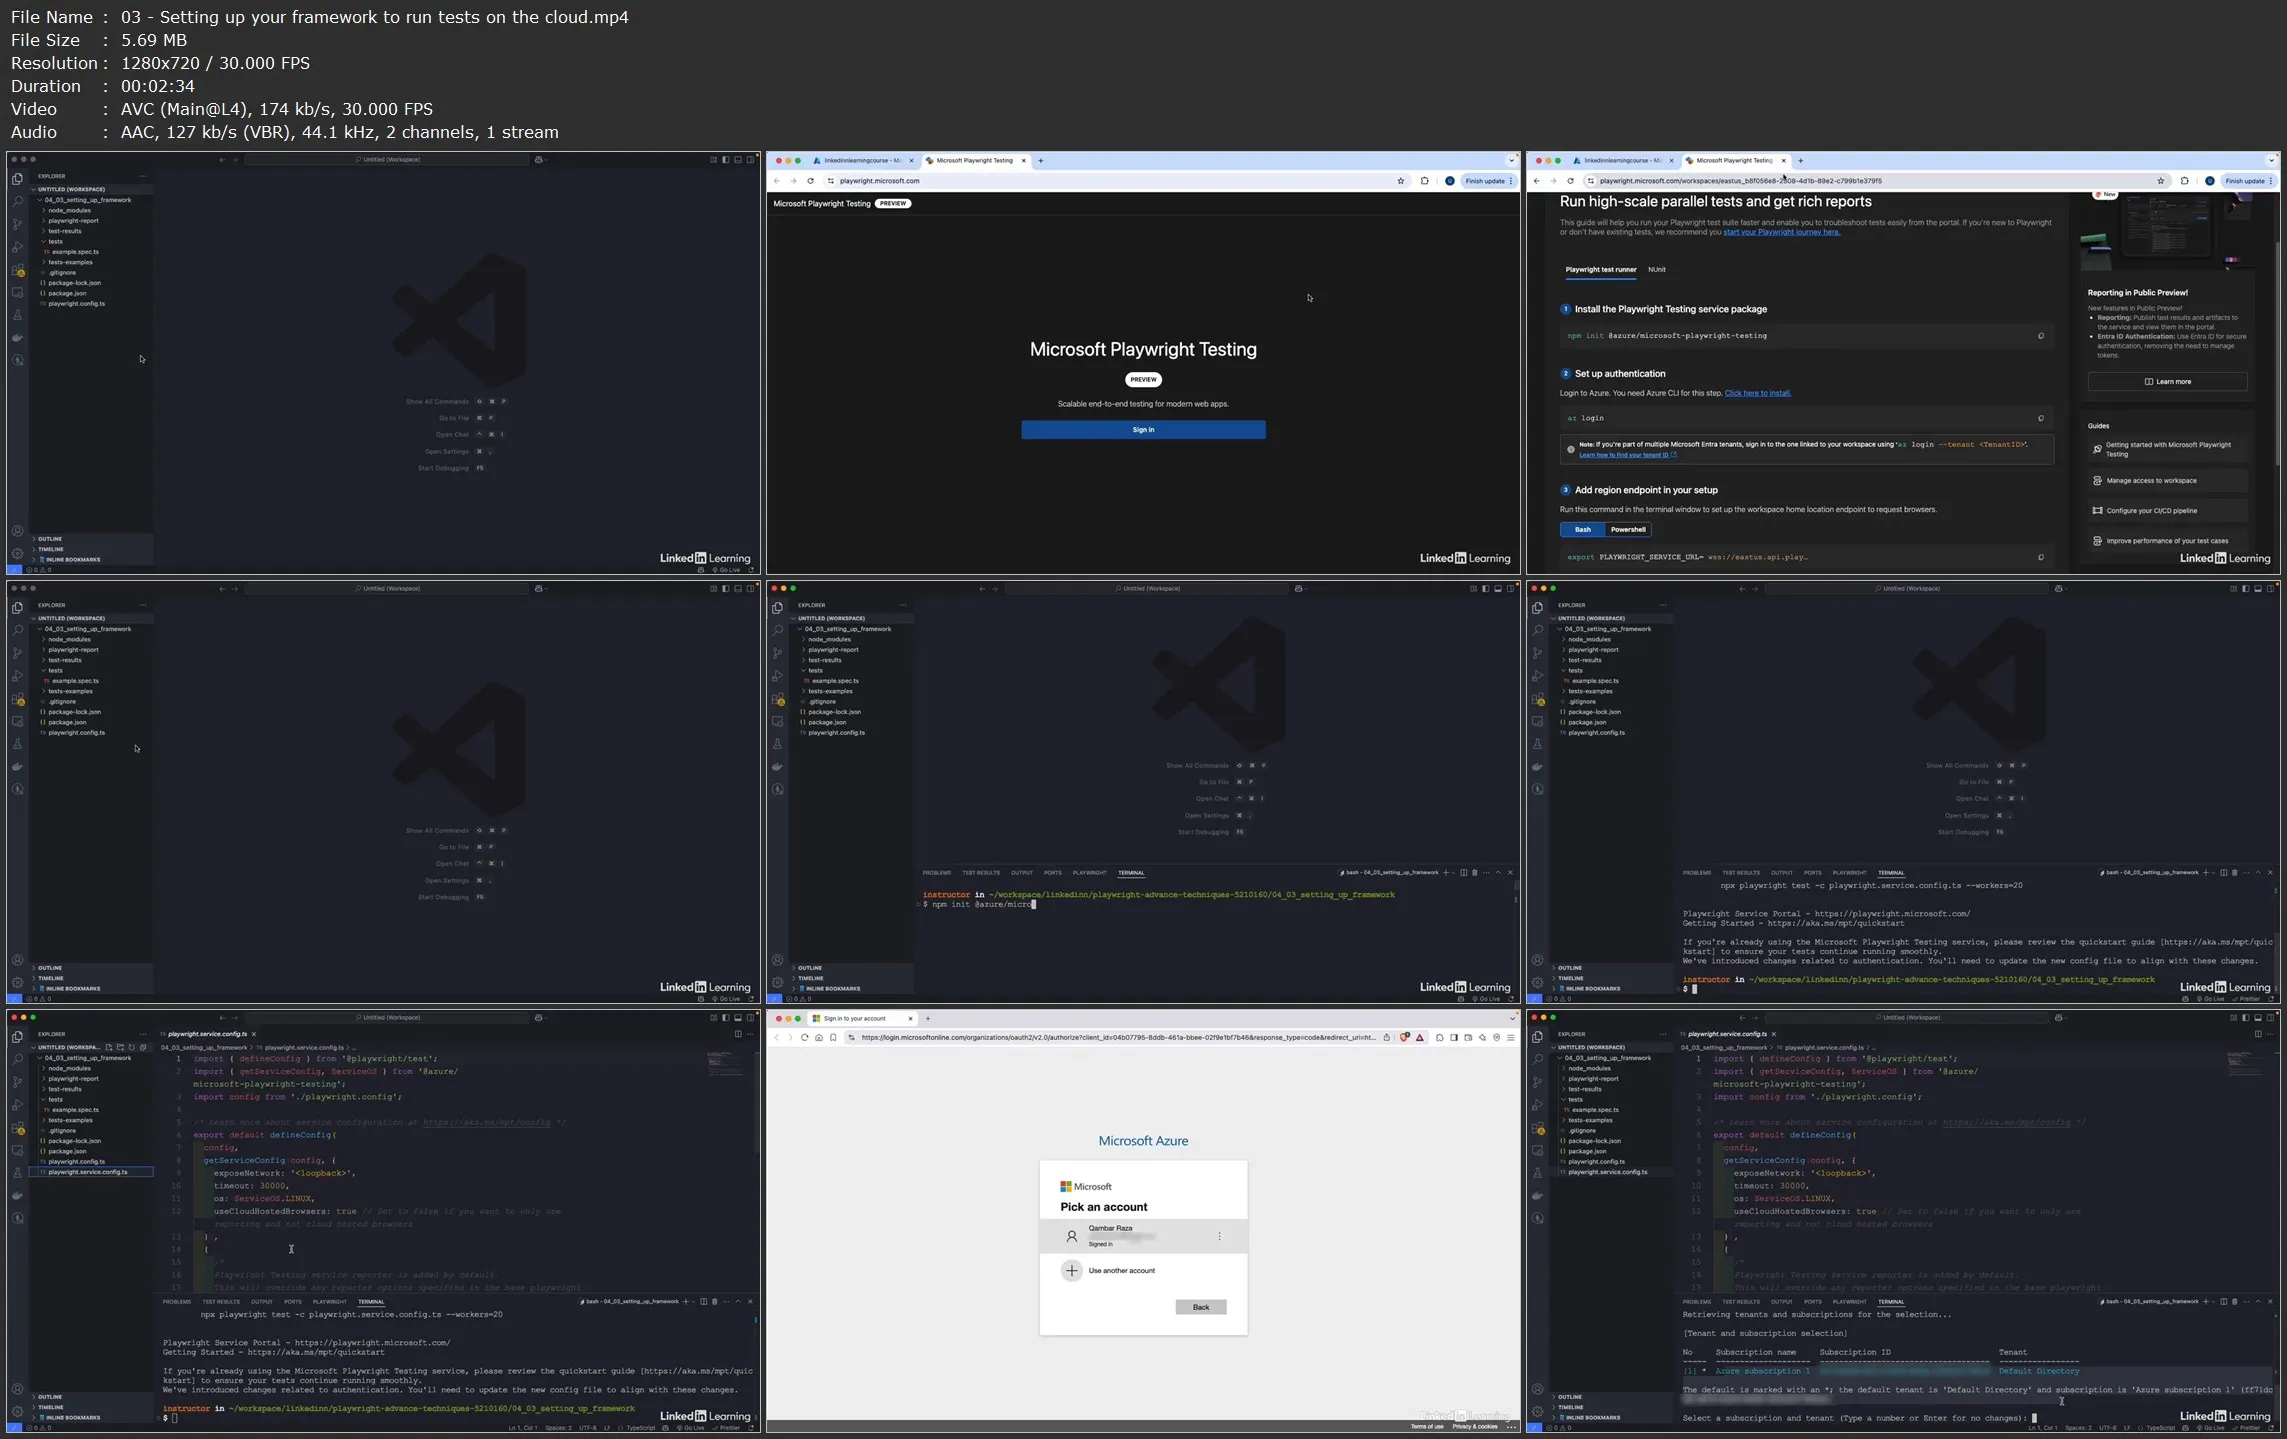This screenshot has height=1439, width=2287.
Task: Open Run and Debug in the bottom-left frame
Action: 17,1105
